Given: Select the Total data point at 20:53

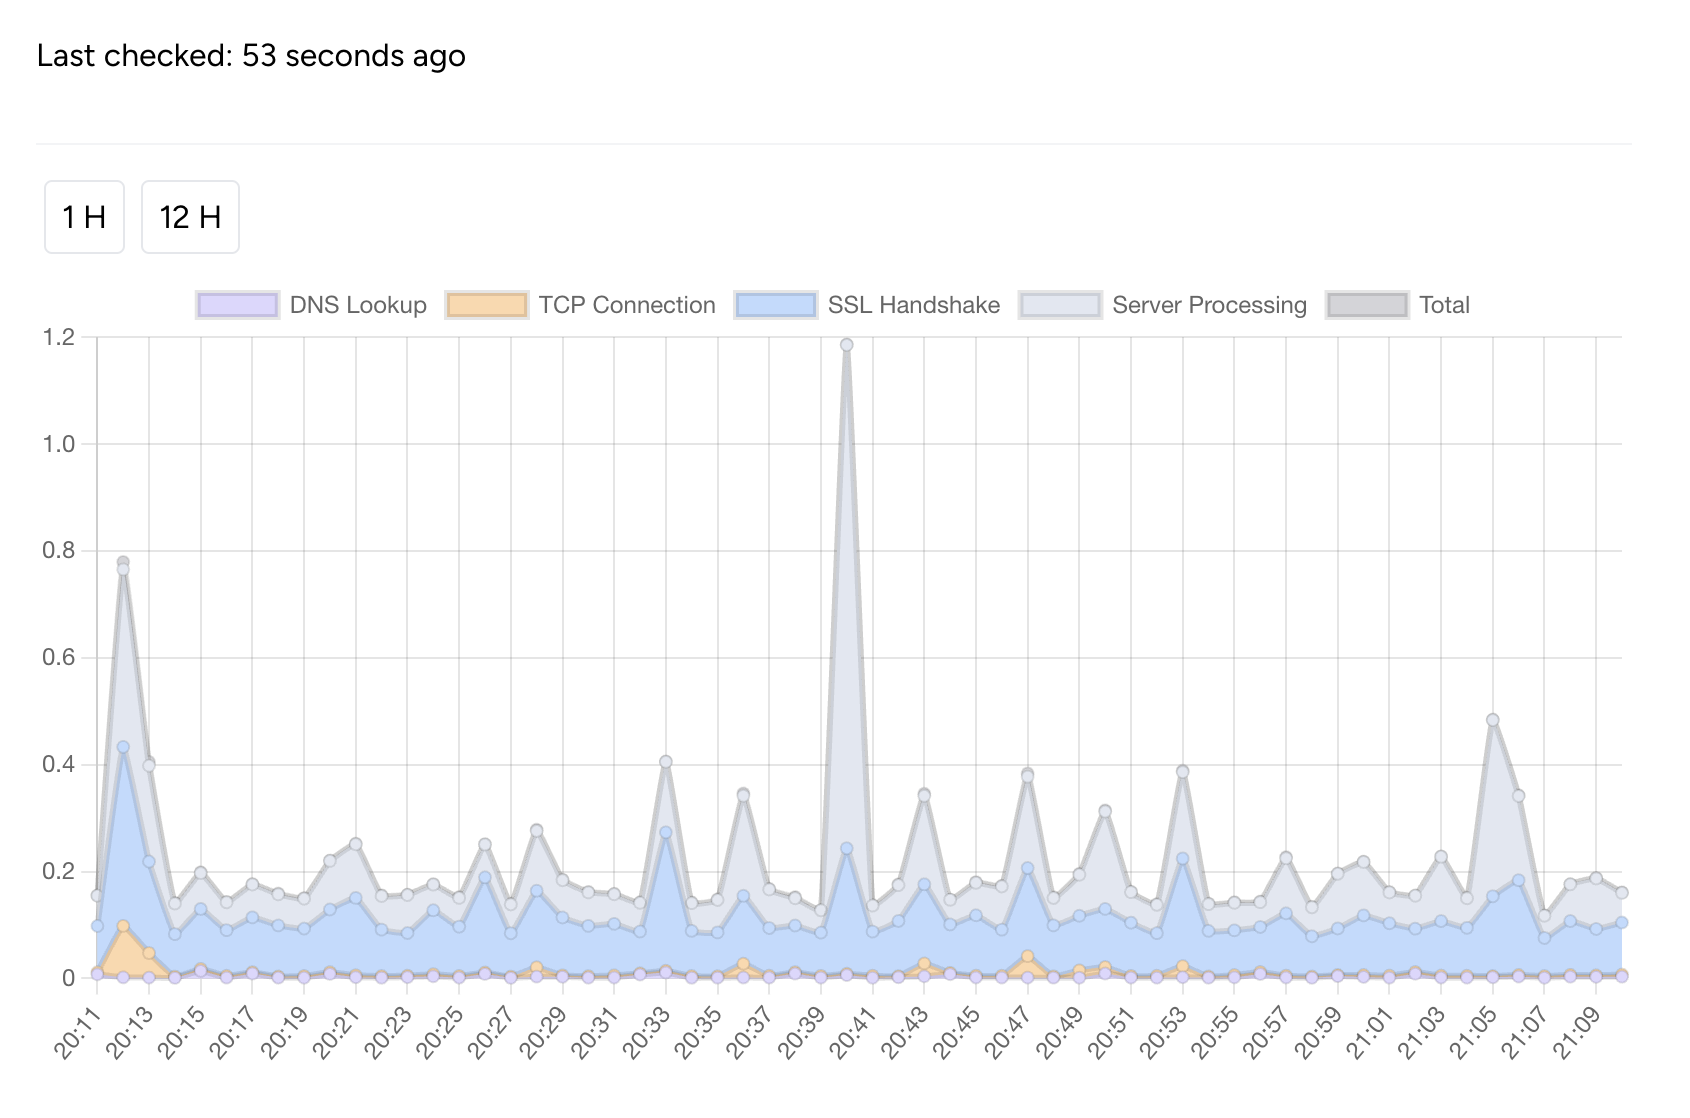Looking at the screenshot, I should [1183, 771].
